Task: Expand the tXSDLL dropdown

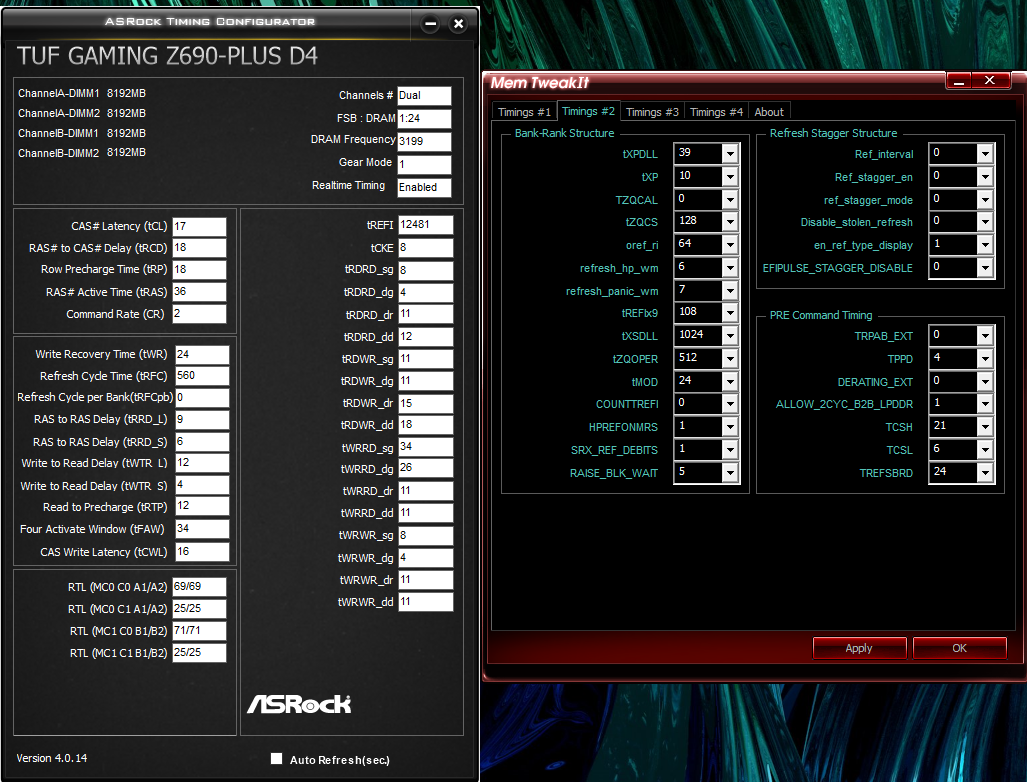Action: (x=730, y=335)
